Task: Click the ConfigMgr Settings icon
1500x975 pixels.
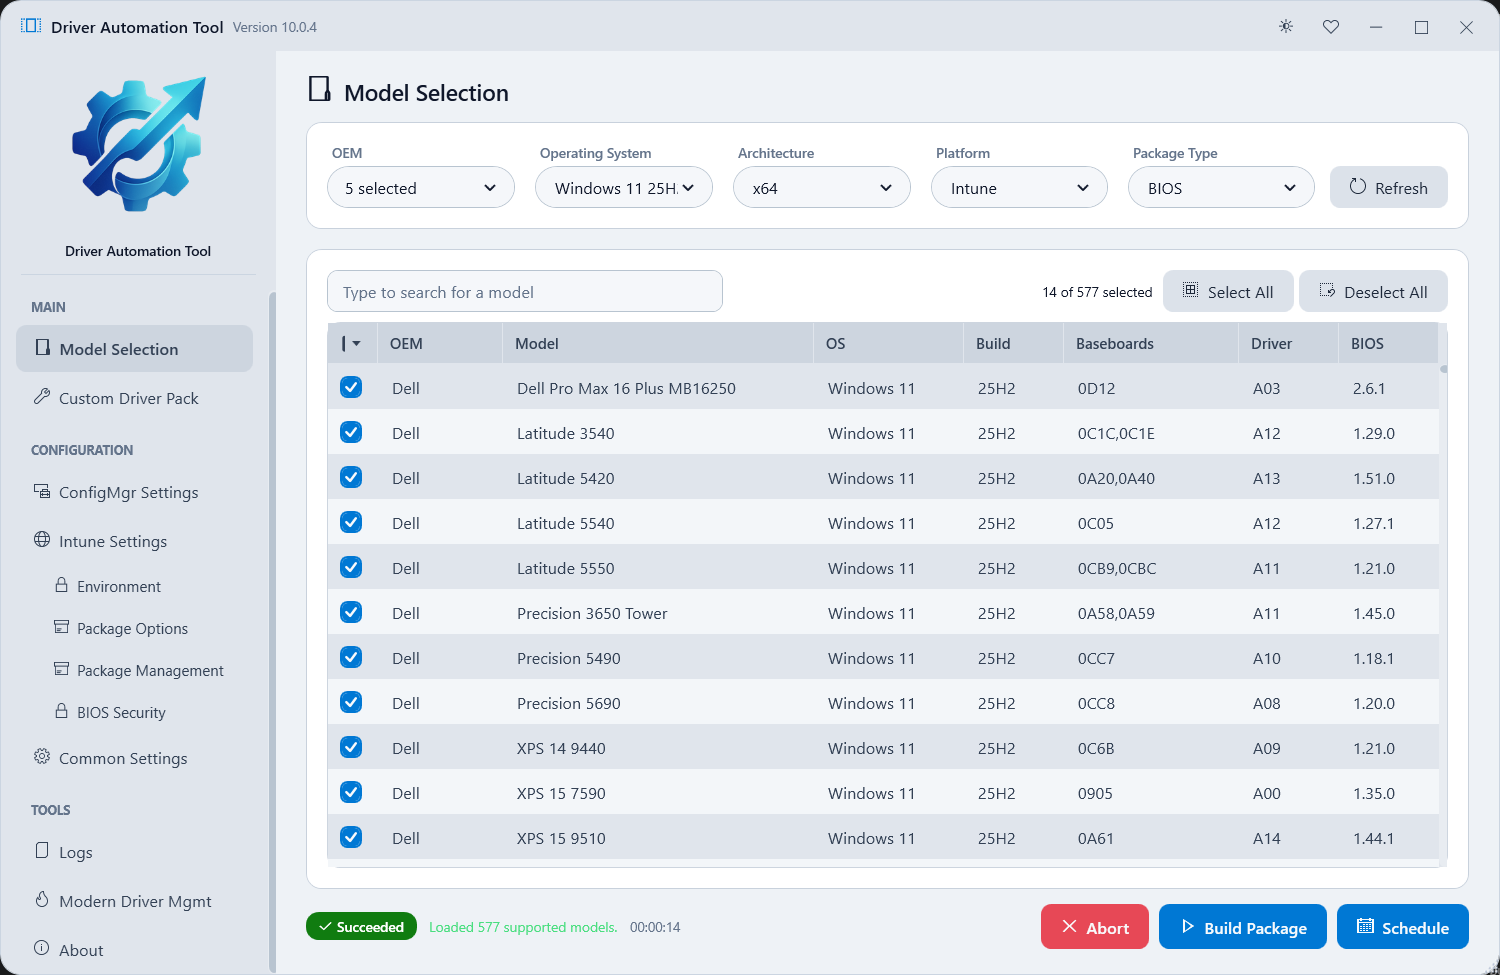Action: pyautogui.click(x=42, y=491)
